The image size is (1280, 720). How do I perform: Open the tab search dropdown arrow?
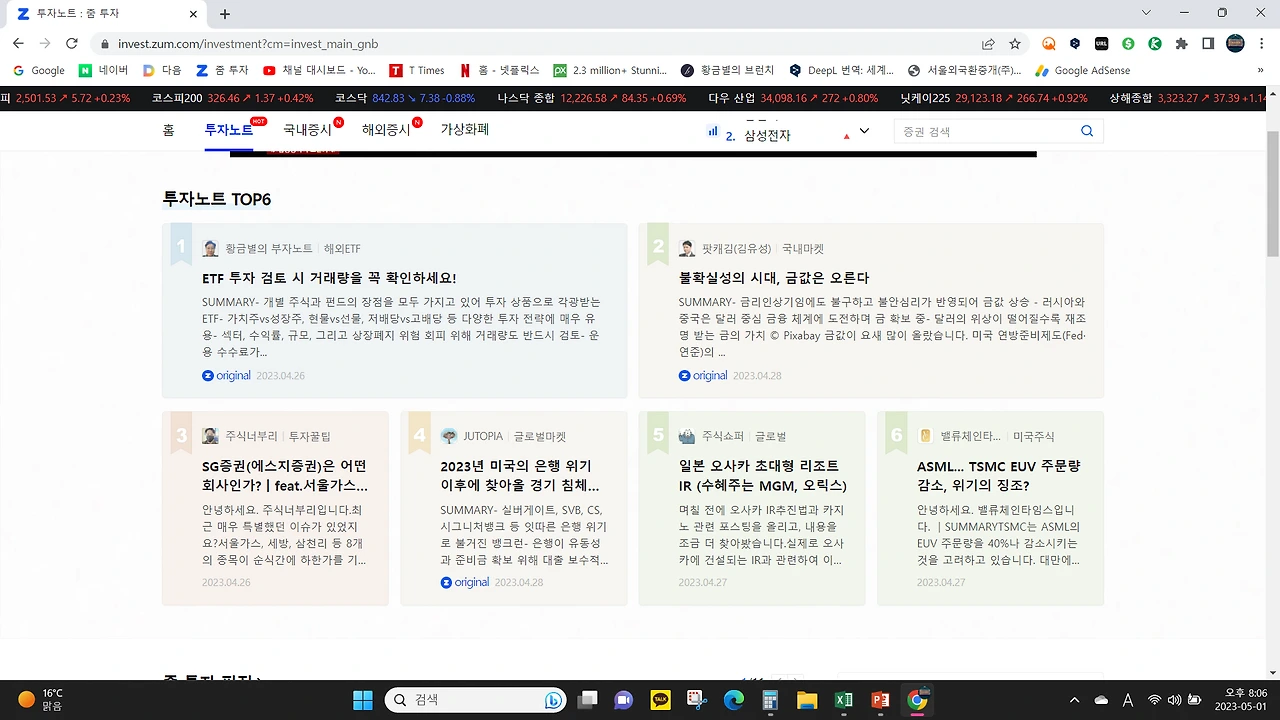(x=1146, y=13)
